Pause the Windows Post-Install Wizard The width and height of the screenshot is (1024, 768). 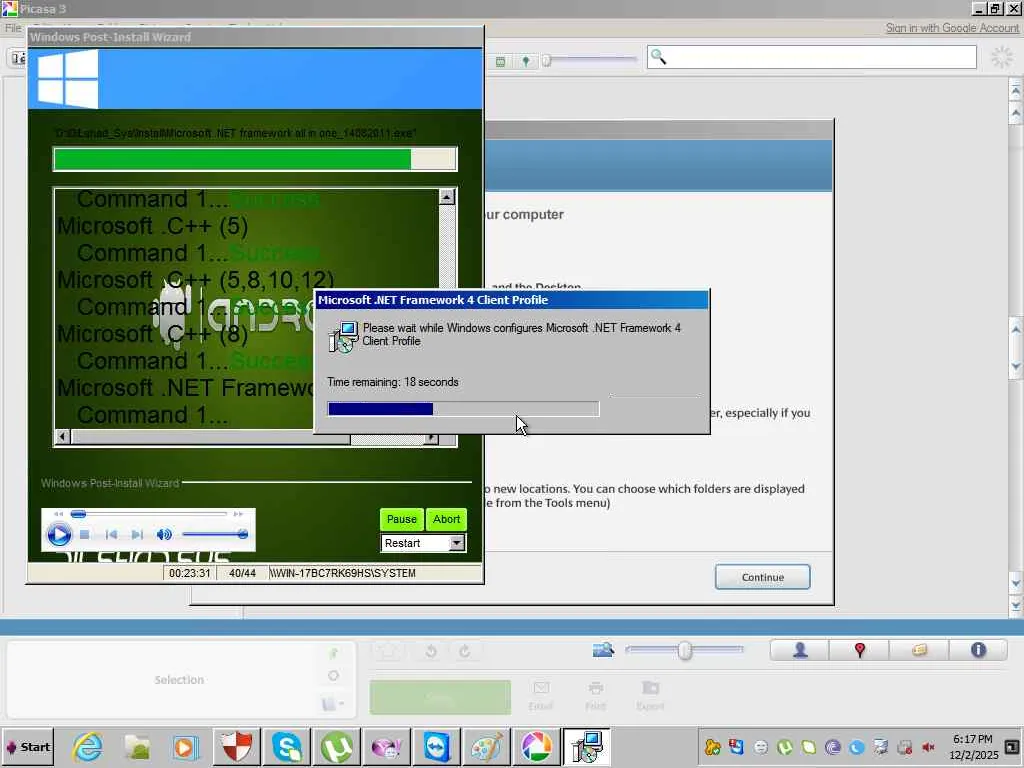(402, 519)
